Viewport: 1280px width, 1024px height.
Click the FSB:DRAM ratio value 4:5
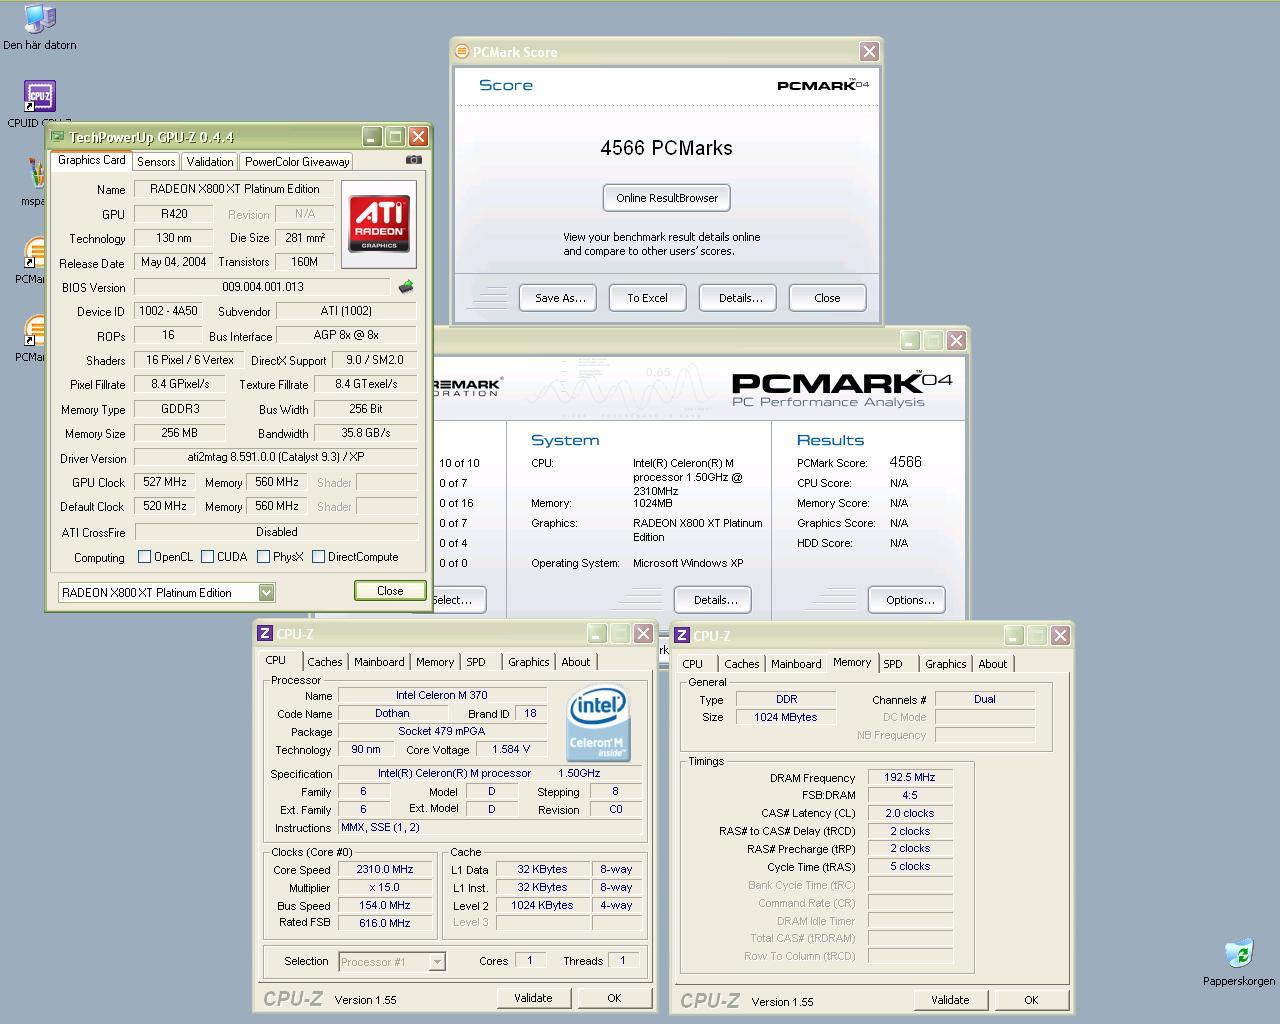tap(910, 796)
